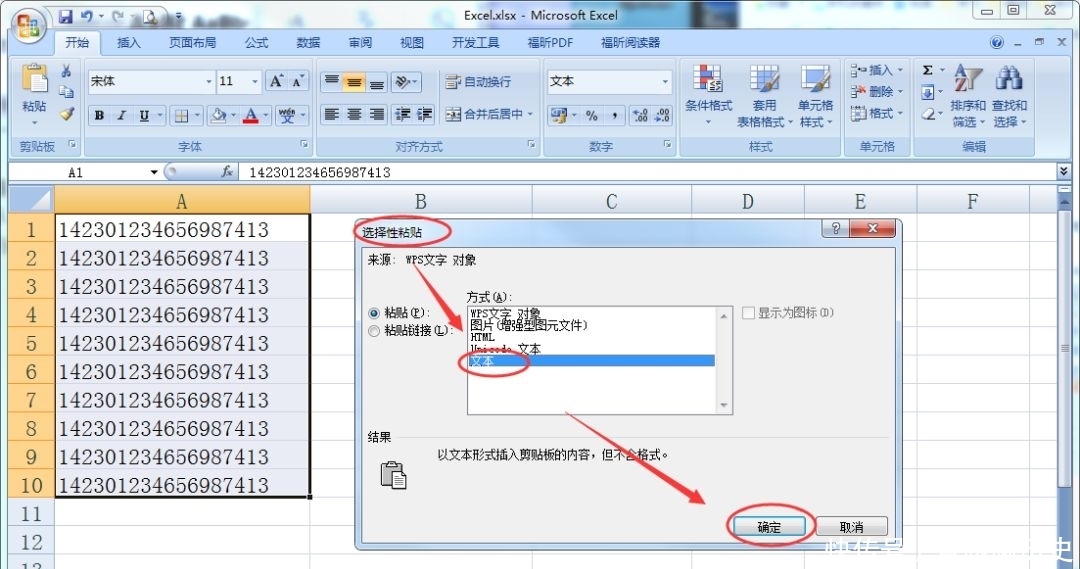
Task: Activate the Format Painter brush
Action: 66,114
